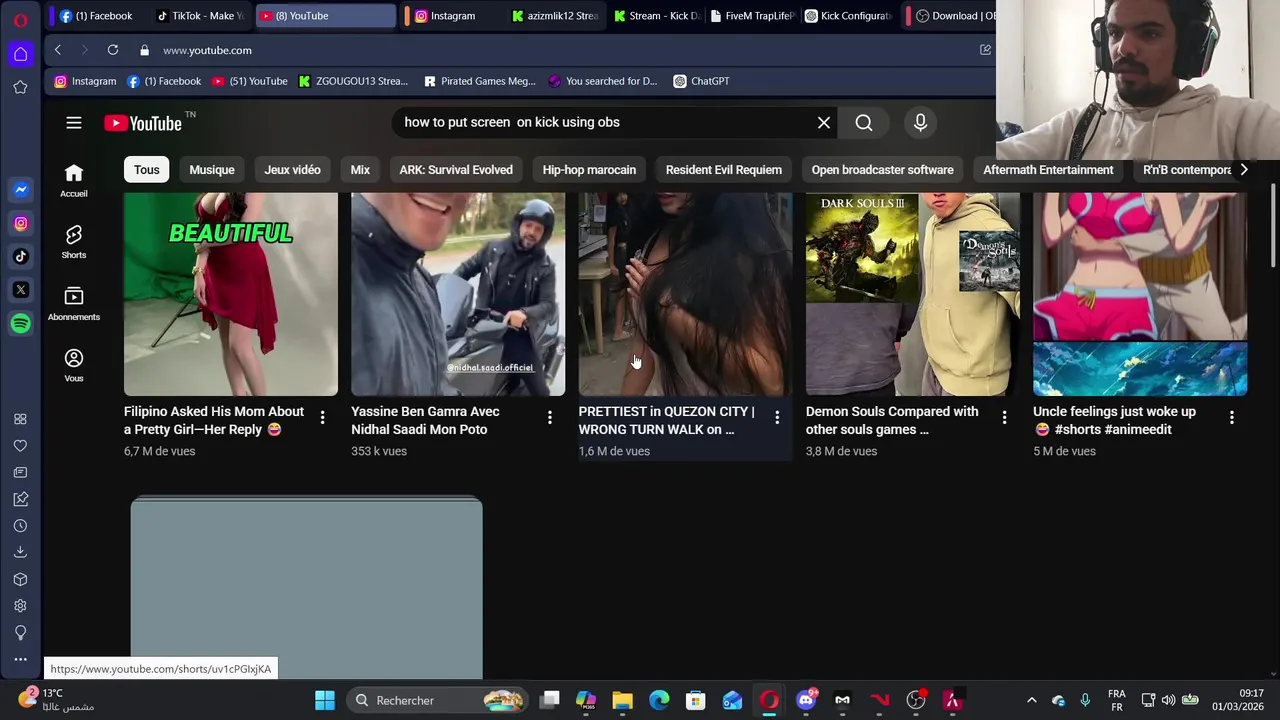Select the Mix filter chip
This screenshot has height=720, width=1280.
pyautogui.click(x=360, y=170)
